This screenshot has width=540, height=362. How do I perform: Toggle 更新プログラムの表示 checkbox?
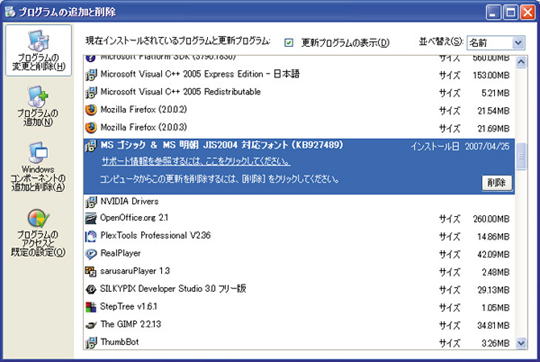(289, 43)
